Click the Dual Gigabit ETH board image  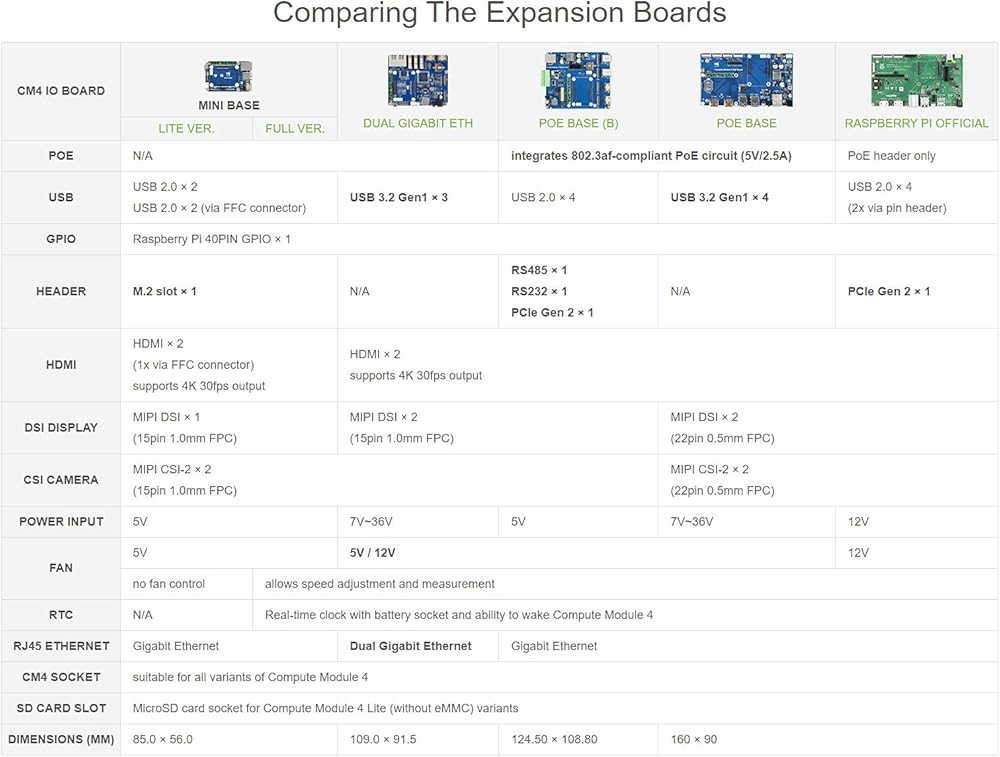tap(418, 80)
